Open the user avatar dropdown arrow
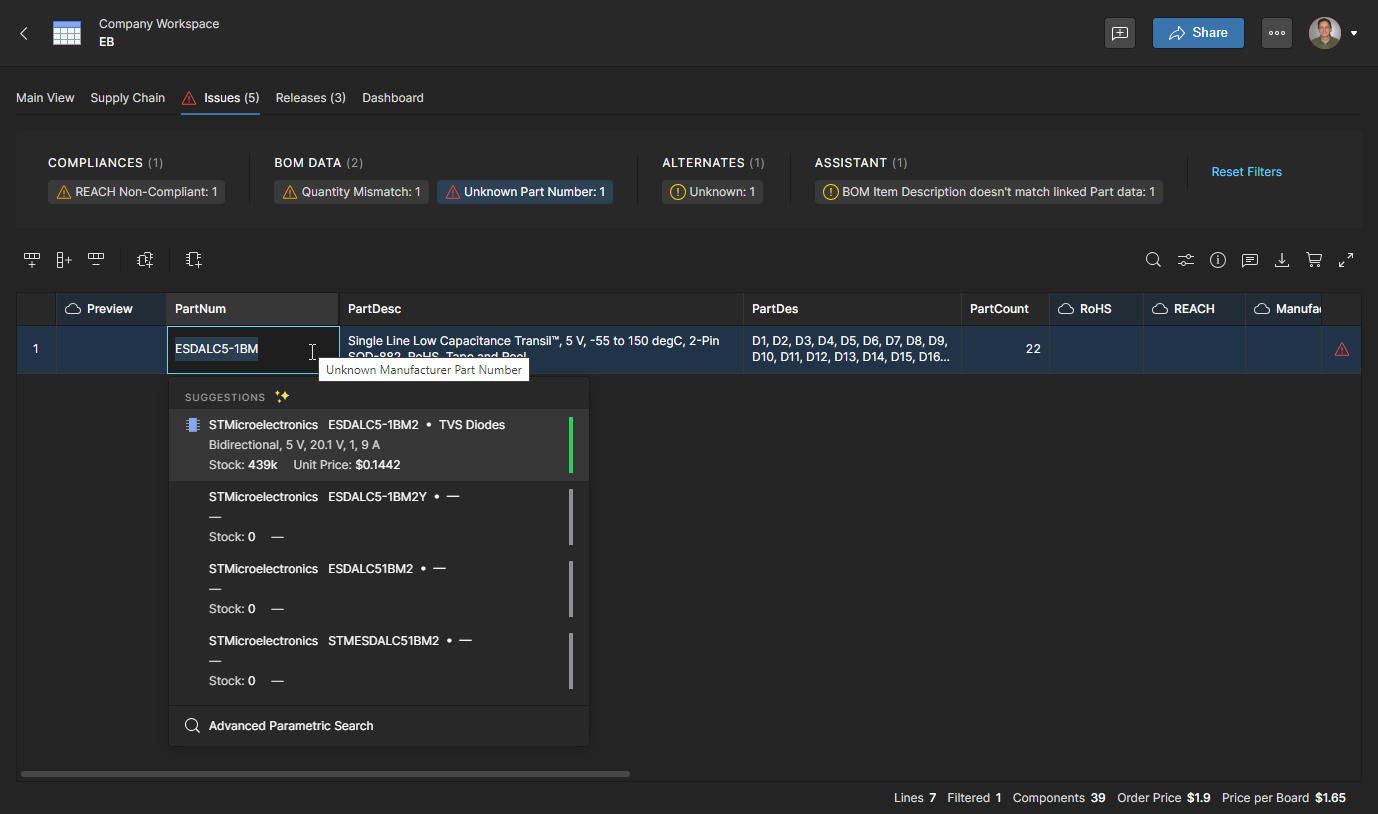This screenshot has height=814, width=1378. [1354, 33]
